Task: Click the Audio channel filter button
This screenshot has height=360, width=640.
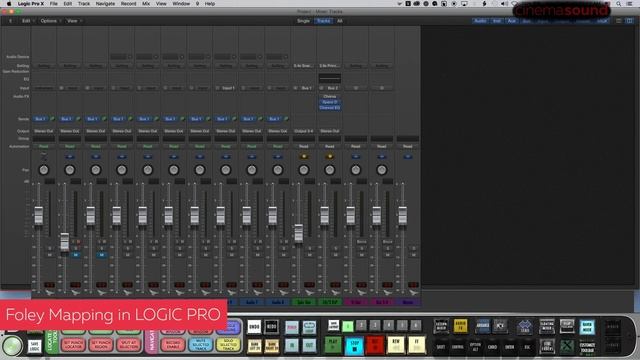Action: pyautogui.click(x=480, y=21)
